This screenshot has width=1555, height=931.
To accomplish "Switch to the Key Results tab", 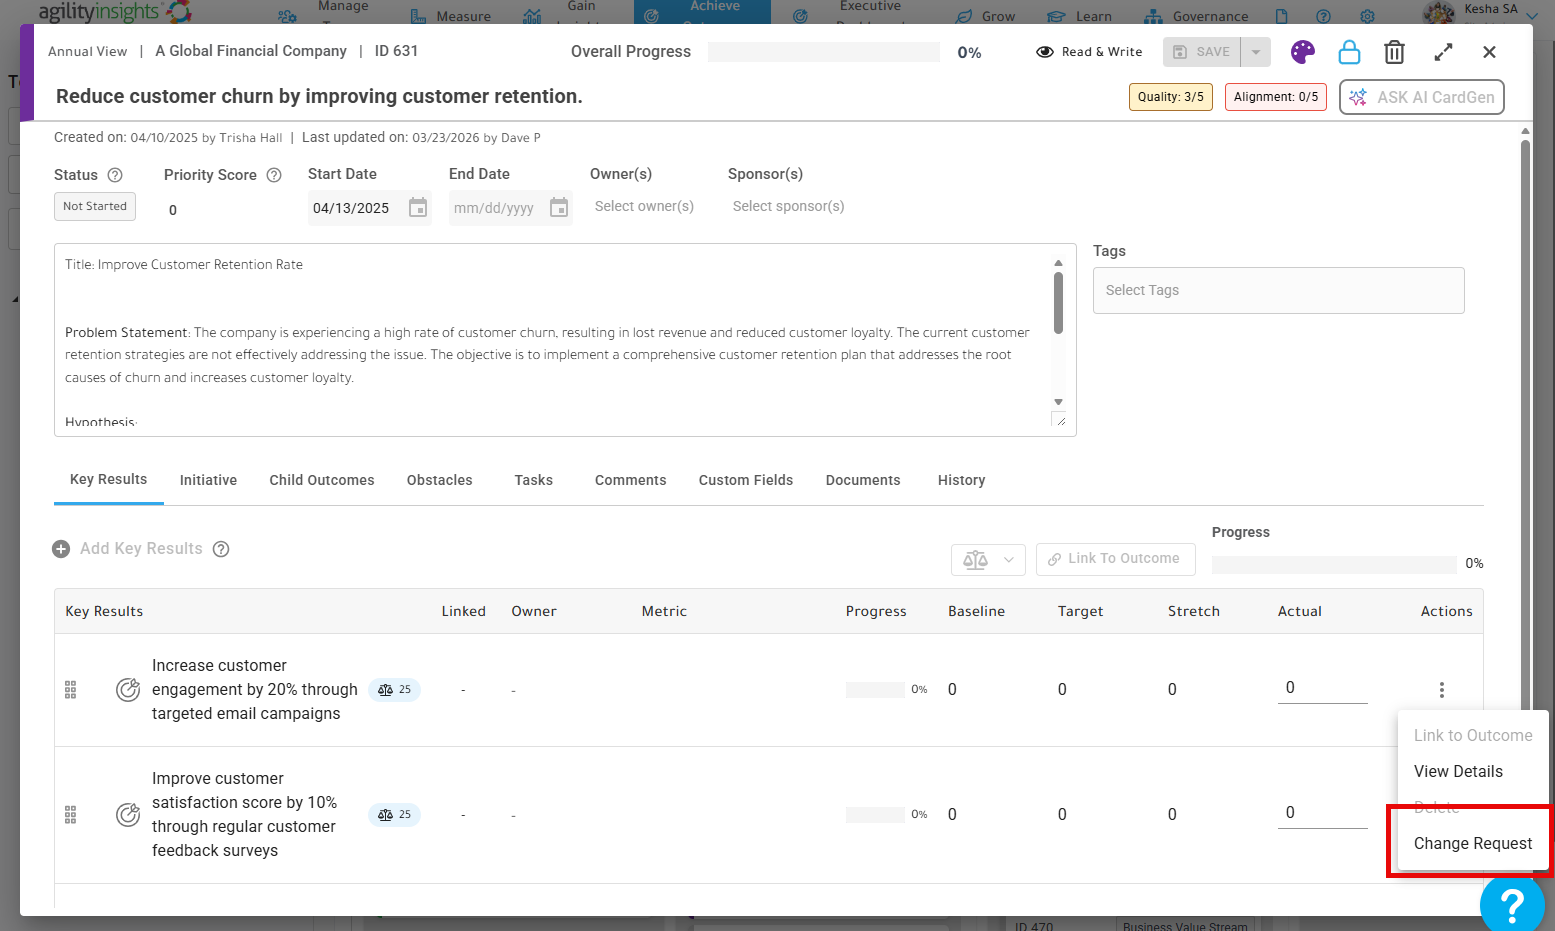I will 108,480.
